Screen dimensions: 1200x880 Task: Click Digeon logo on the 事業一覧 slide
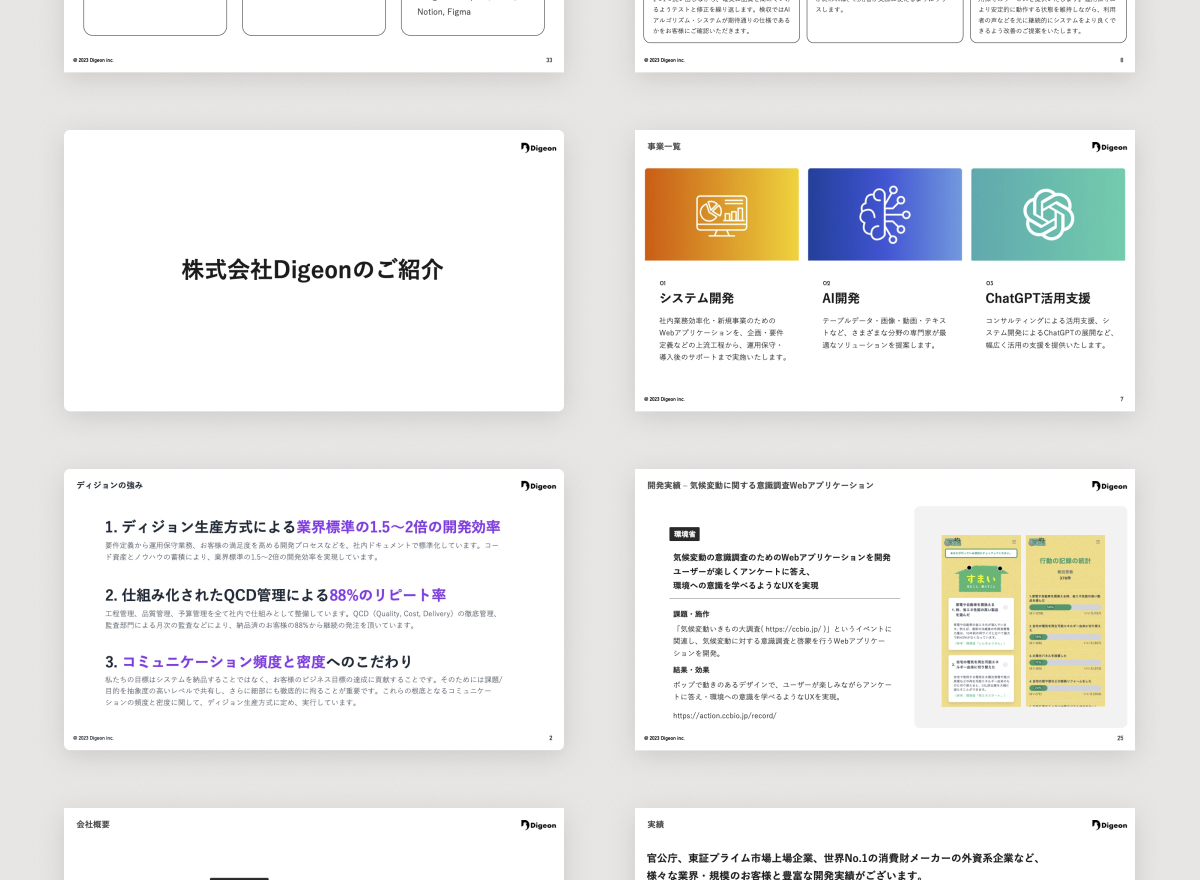coord(1109,147)
